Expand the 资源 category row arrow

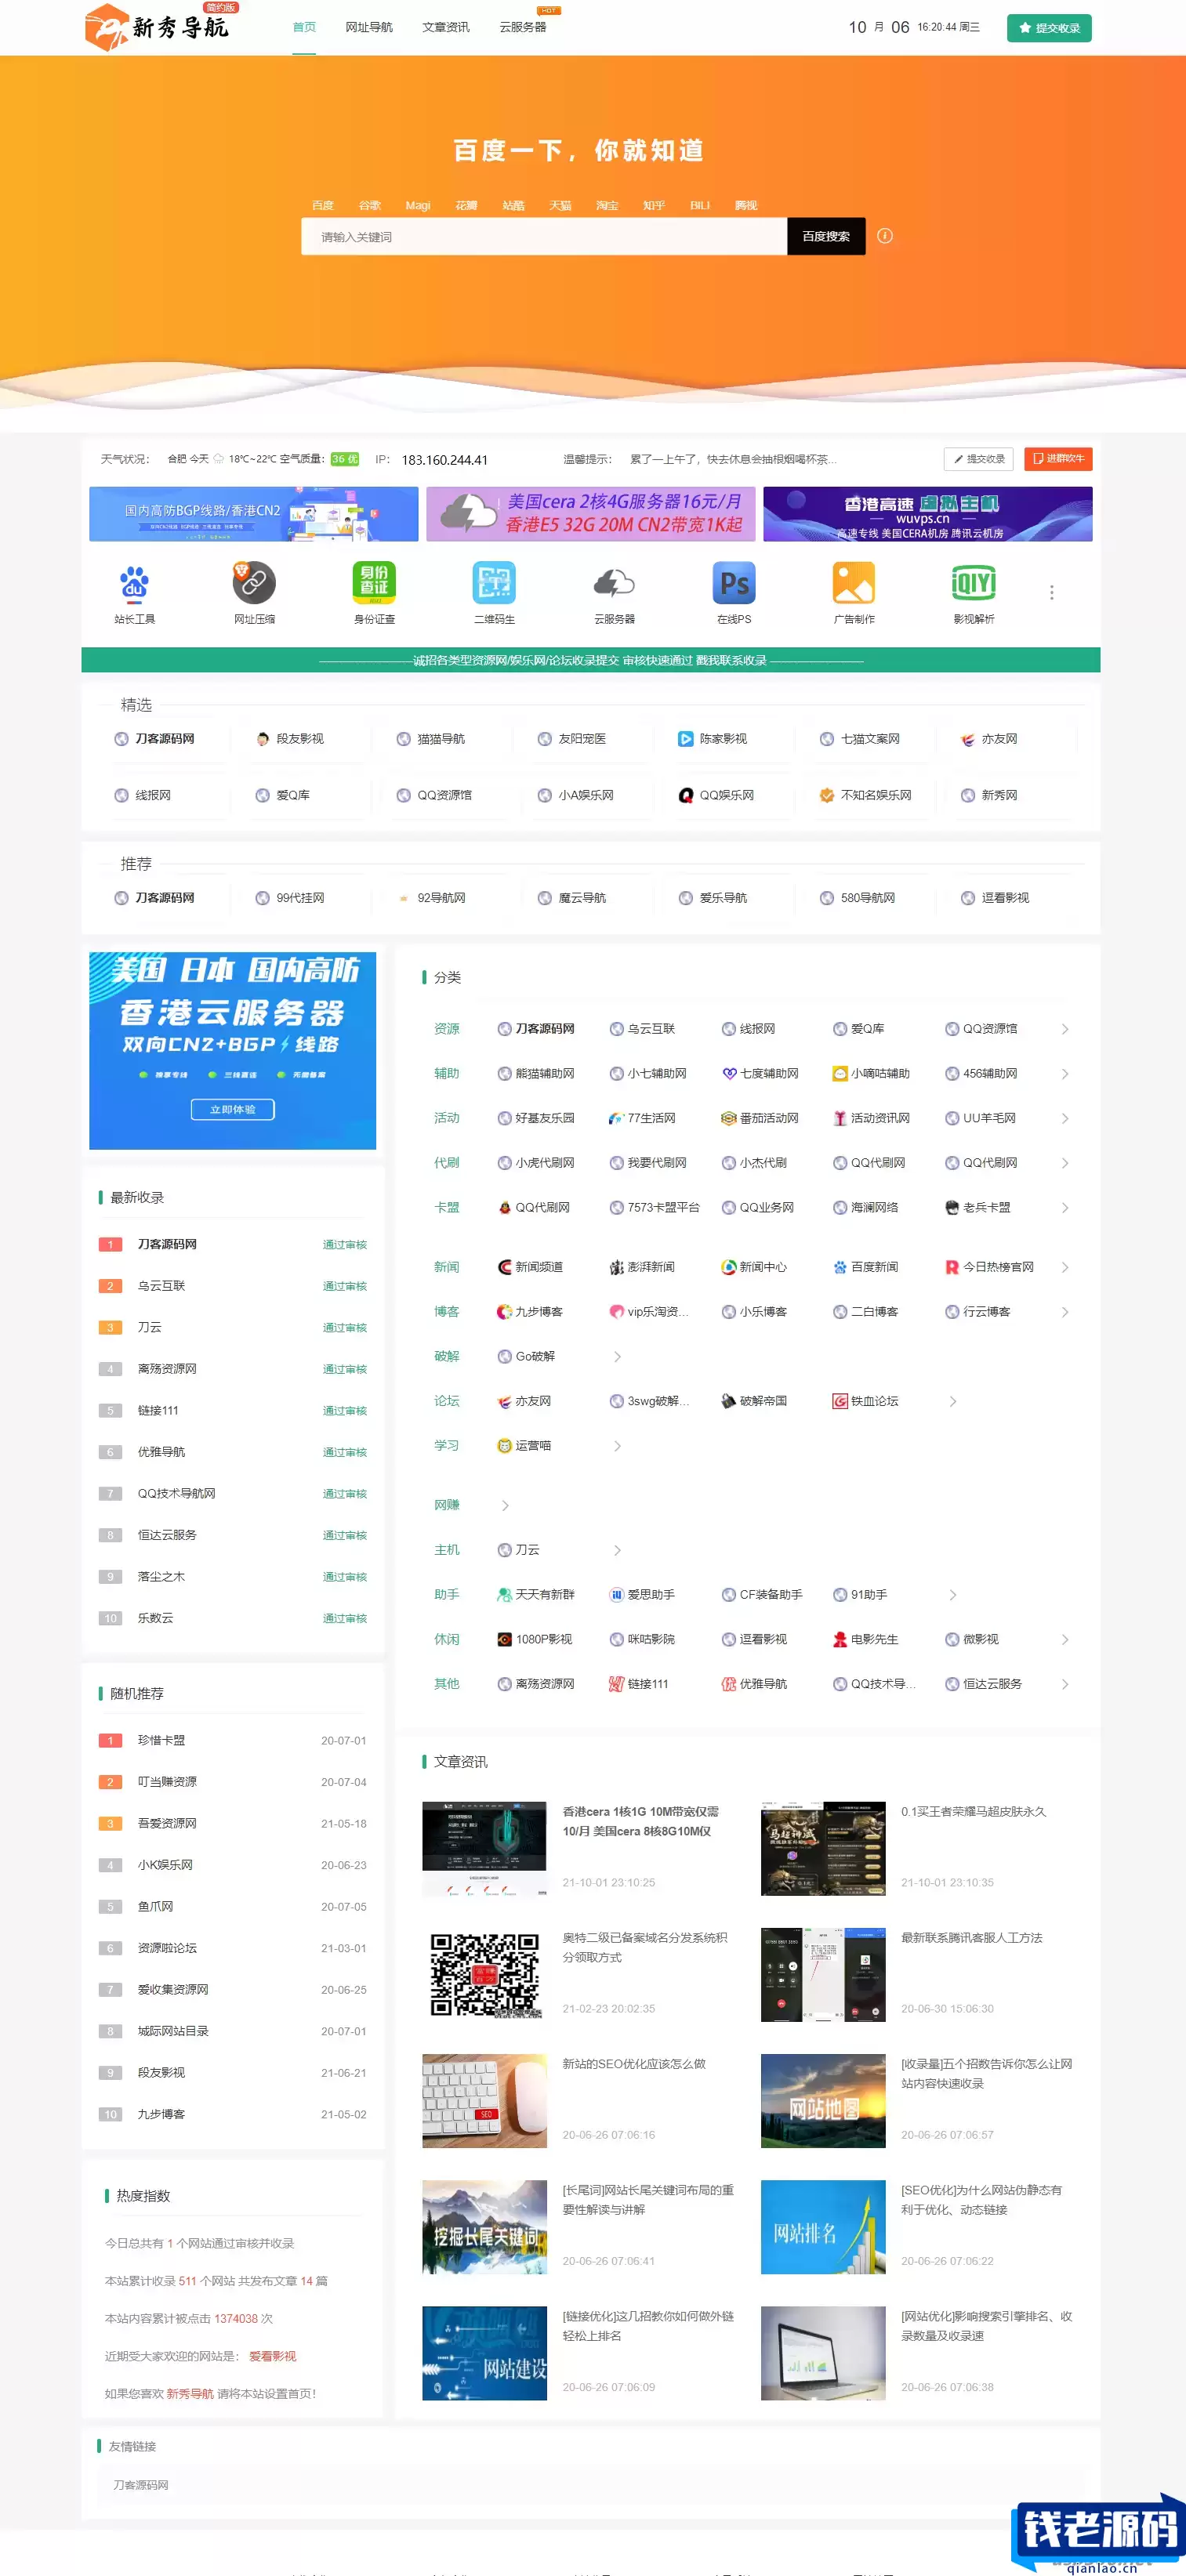[x=1065, y=1029]
